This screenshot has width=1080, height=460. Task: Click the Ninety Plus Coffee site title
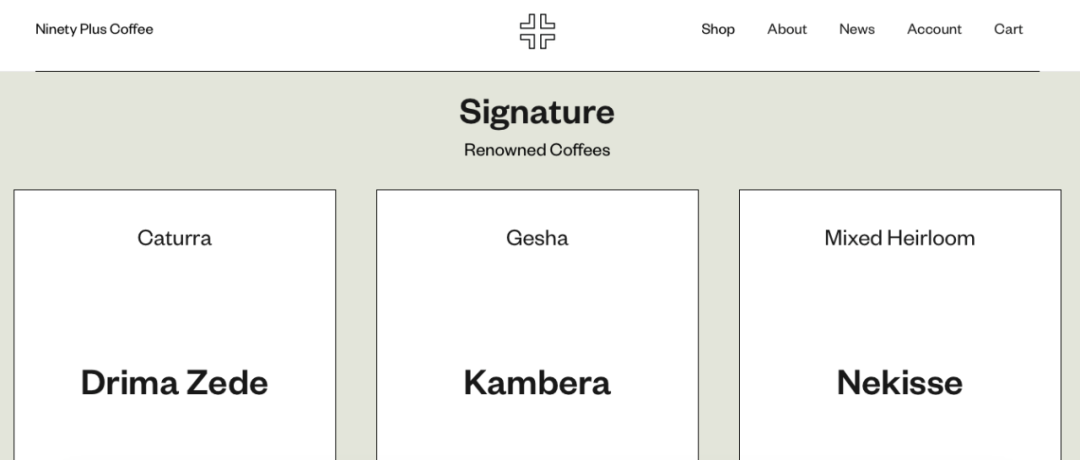[94, 29]
